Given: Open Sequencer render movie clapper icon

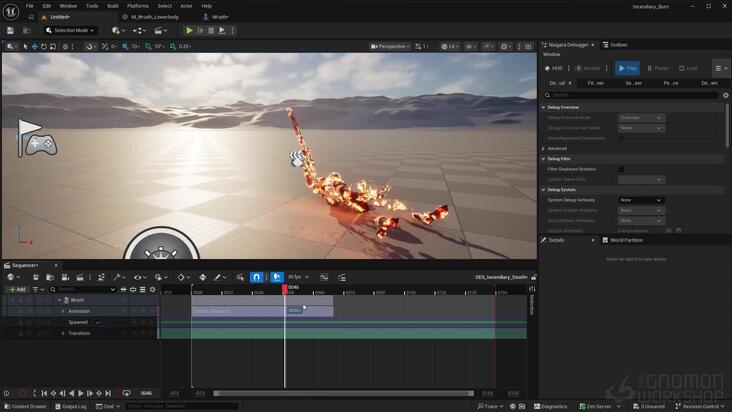Looking at the screenshot, I should 80,277.
